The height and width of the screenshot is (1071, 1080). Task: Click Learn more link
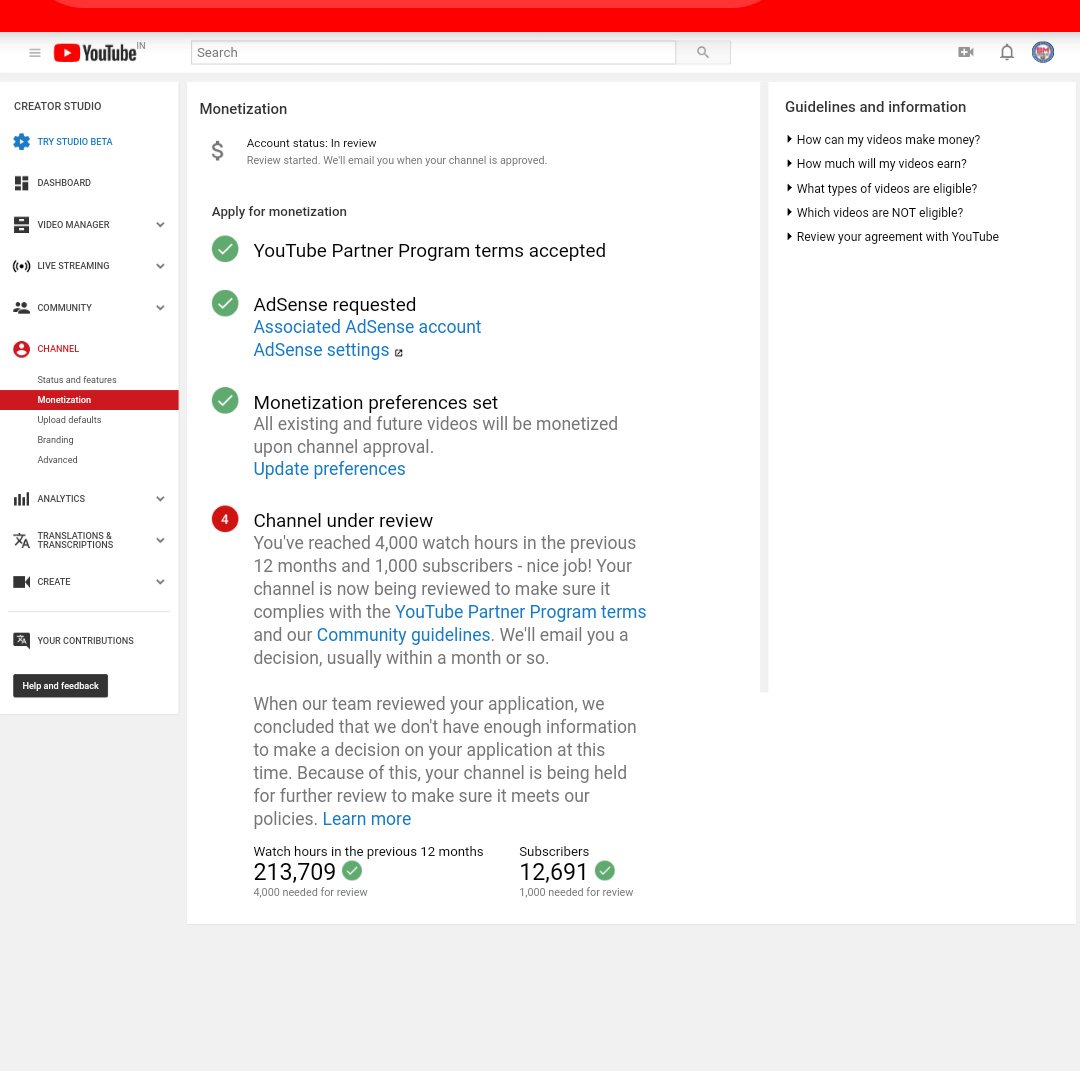coord(366,818)
